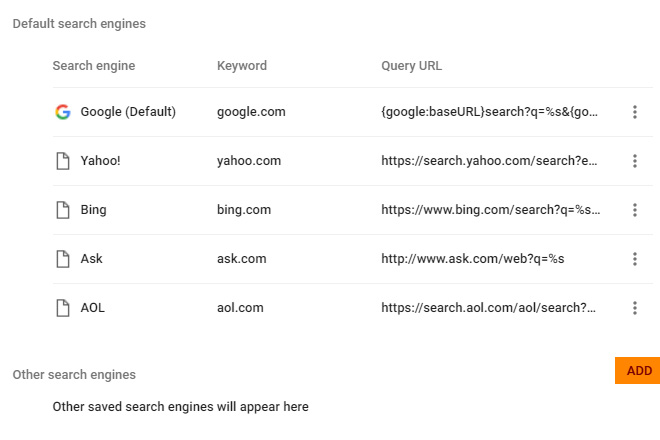660x440 pixels.
Task: Click the bing.com keyword text
Action: [246, 210]
